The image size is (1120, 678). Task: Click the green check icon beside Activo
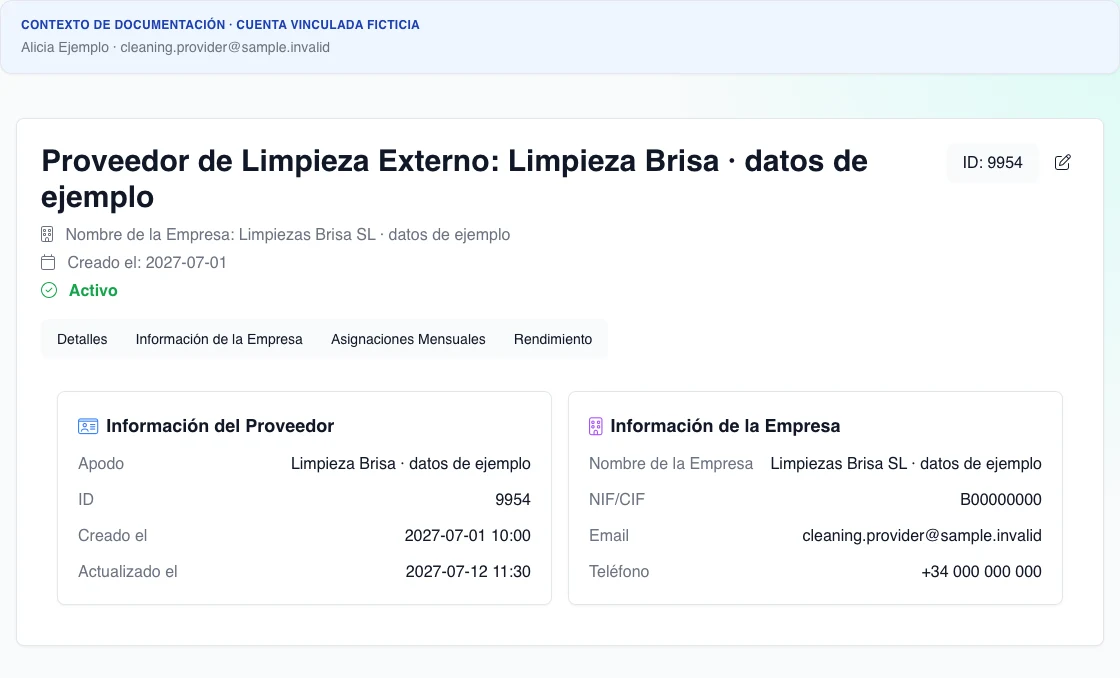click(49, 290)
